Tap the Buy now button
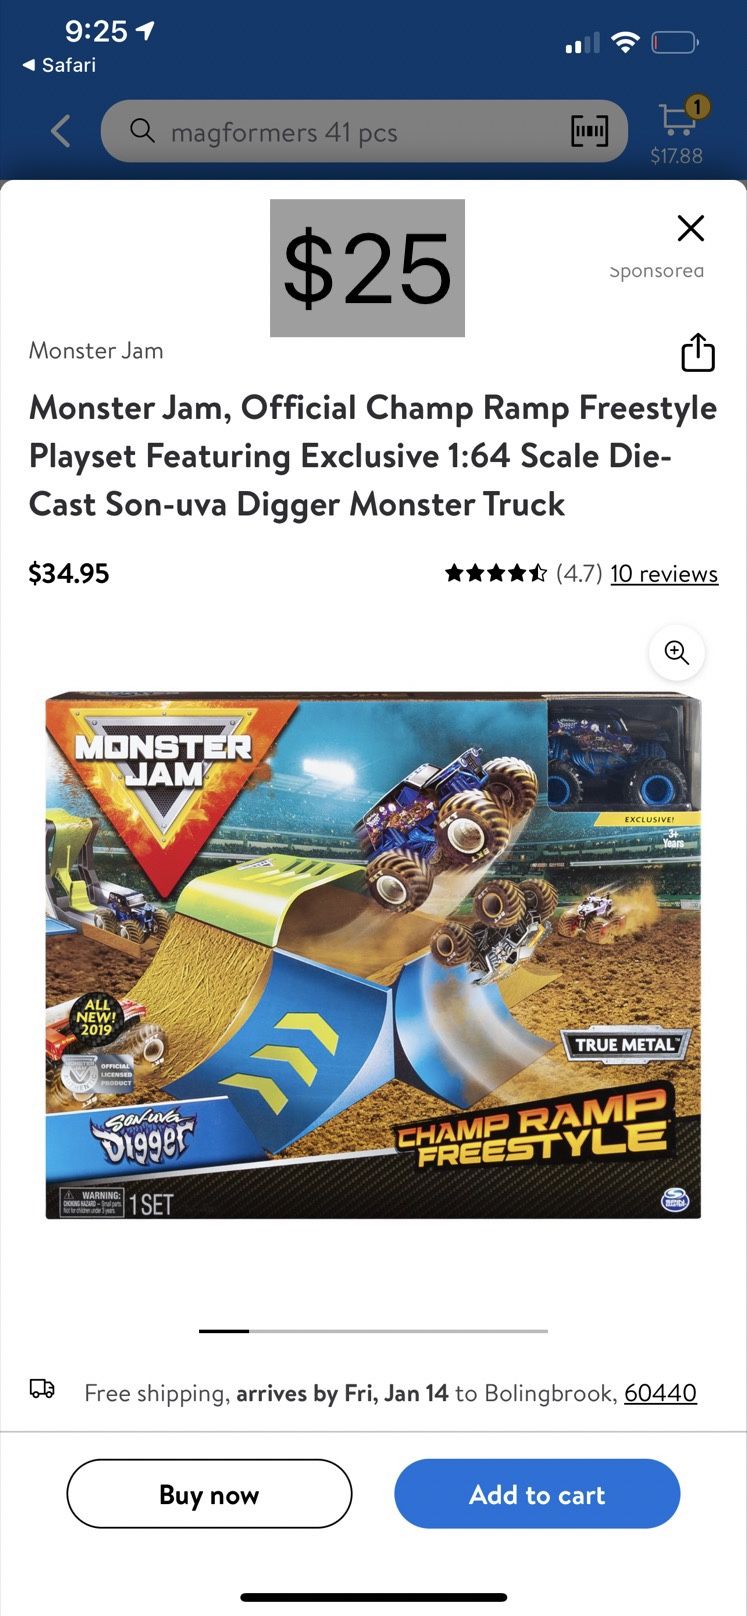The image size is (747, 1616). [209, 1494]
